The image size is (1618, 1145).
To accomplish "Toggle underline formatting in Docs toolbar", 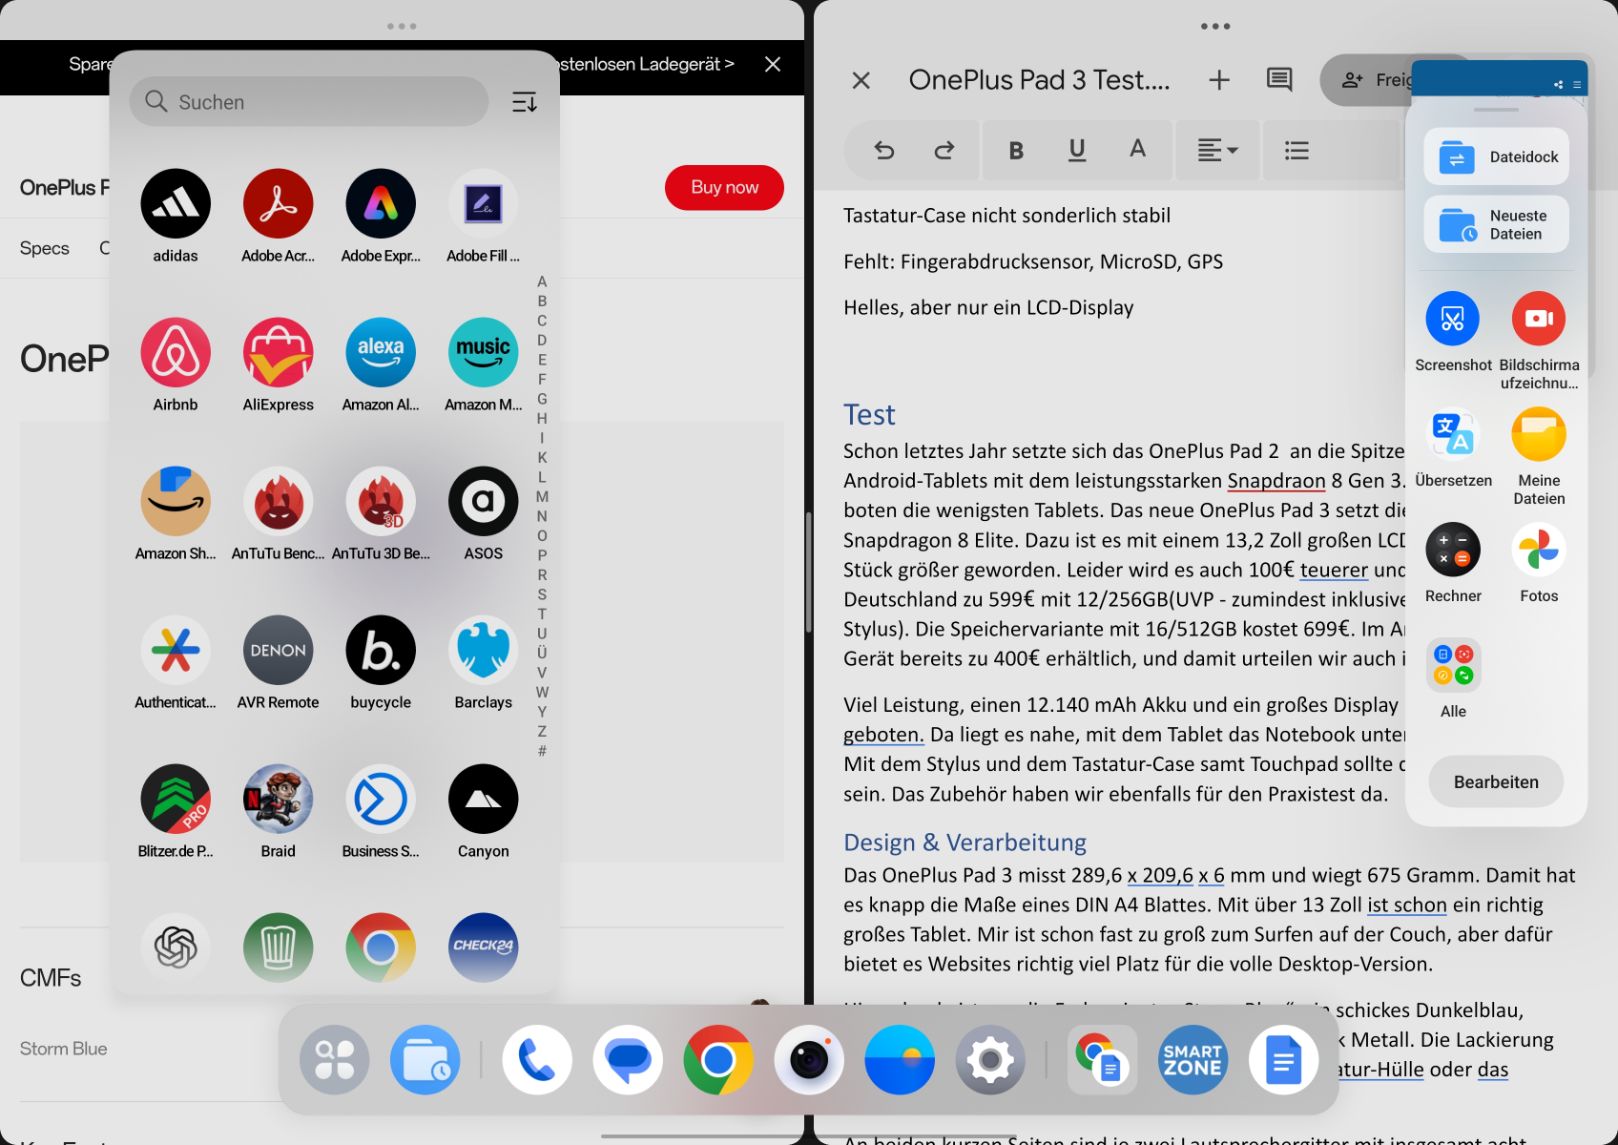I will (x=1077, y=150).
